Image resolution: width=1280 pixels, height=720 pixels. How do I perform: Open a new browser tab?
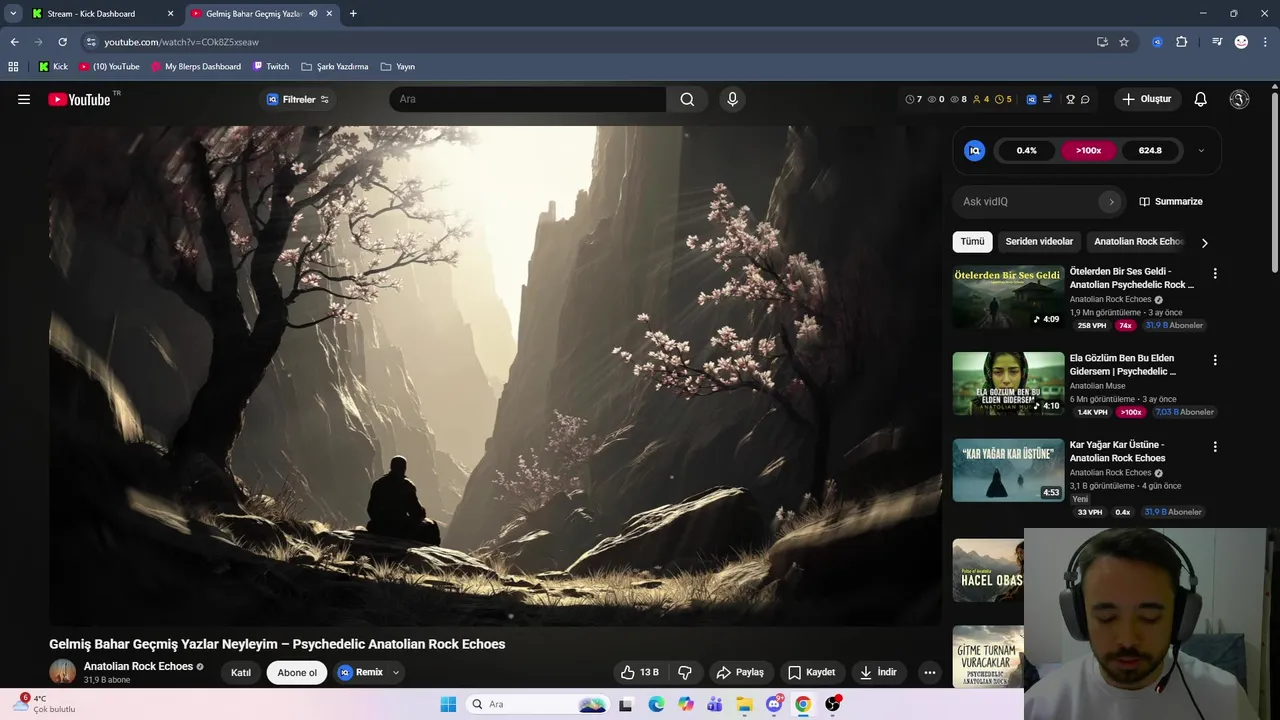[x=353, y=14]
